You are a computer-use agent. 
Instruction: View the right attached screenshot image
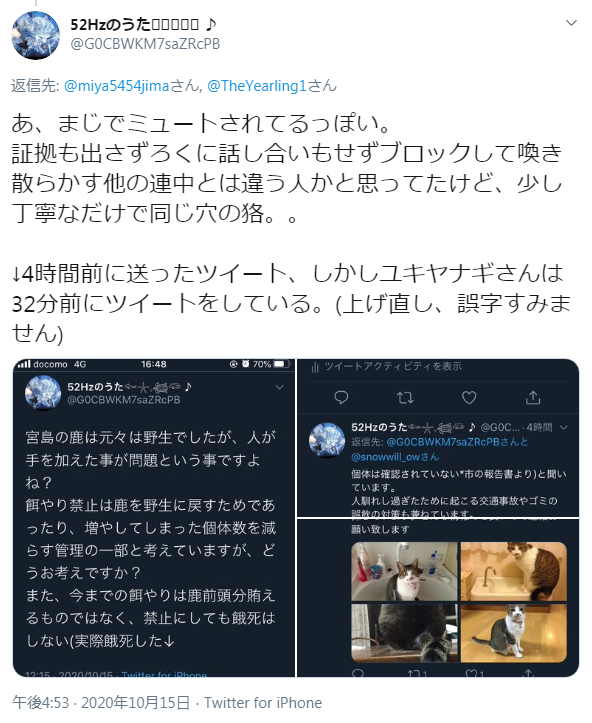[438, 518]
